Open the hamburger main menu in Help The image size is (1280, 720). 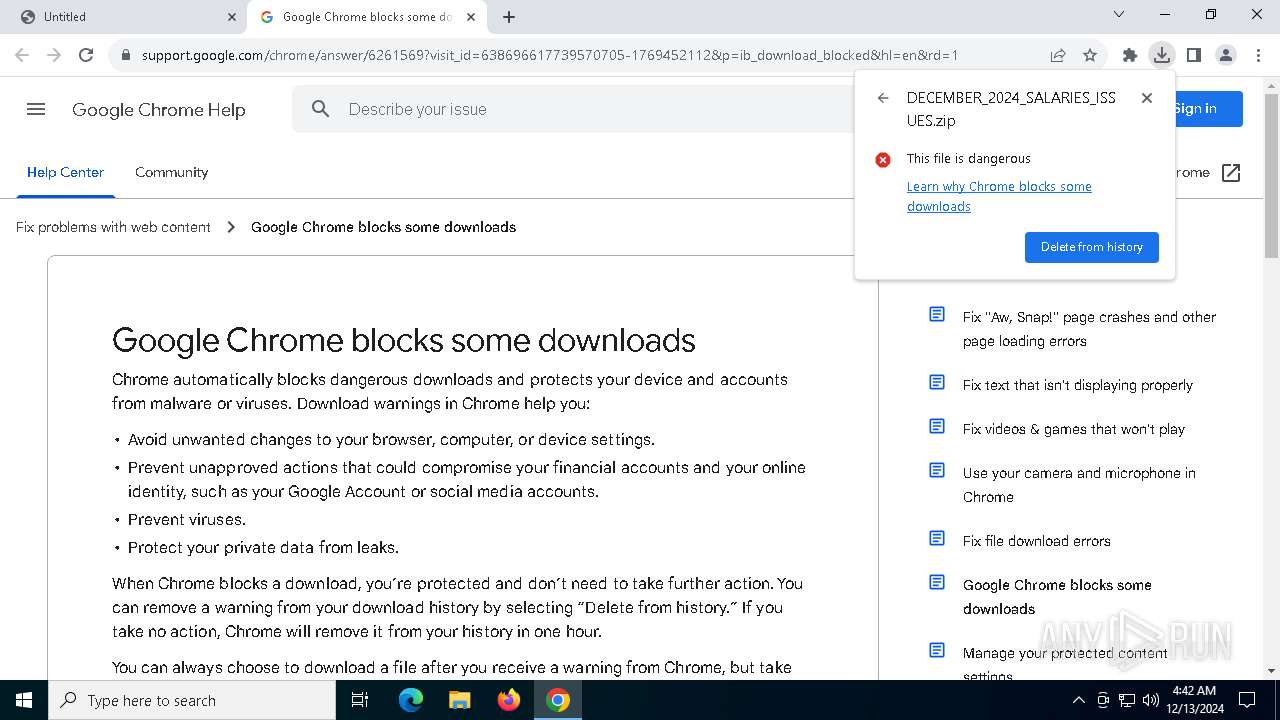(36, 109)
